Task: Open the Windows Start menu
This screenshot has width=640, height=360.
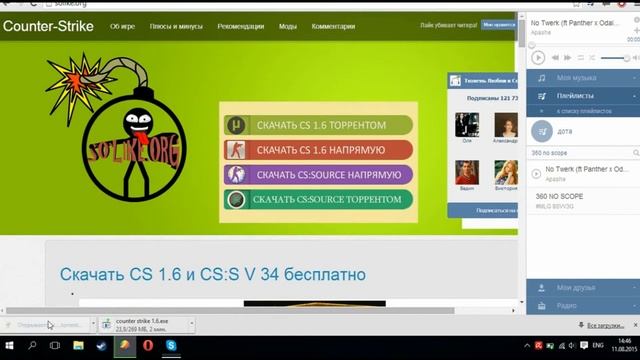Action: pyautogui.click(x=9, y=346)
